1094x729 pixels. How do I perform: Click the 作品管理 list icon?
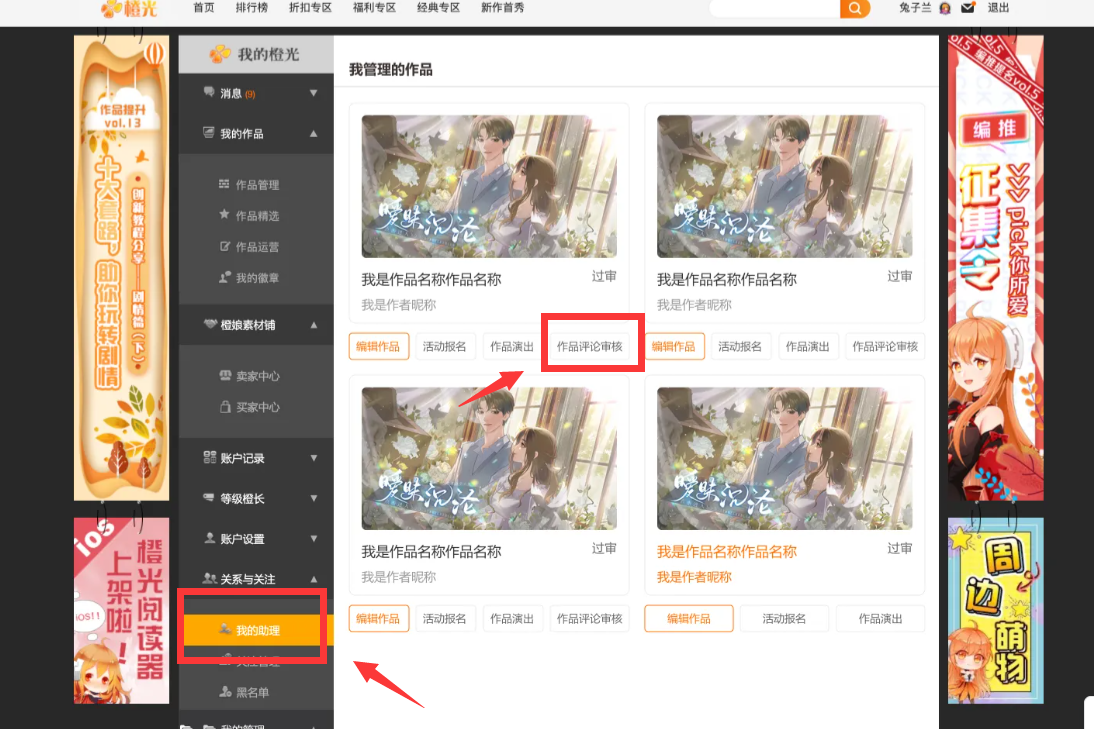[x=224, y=184]
